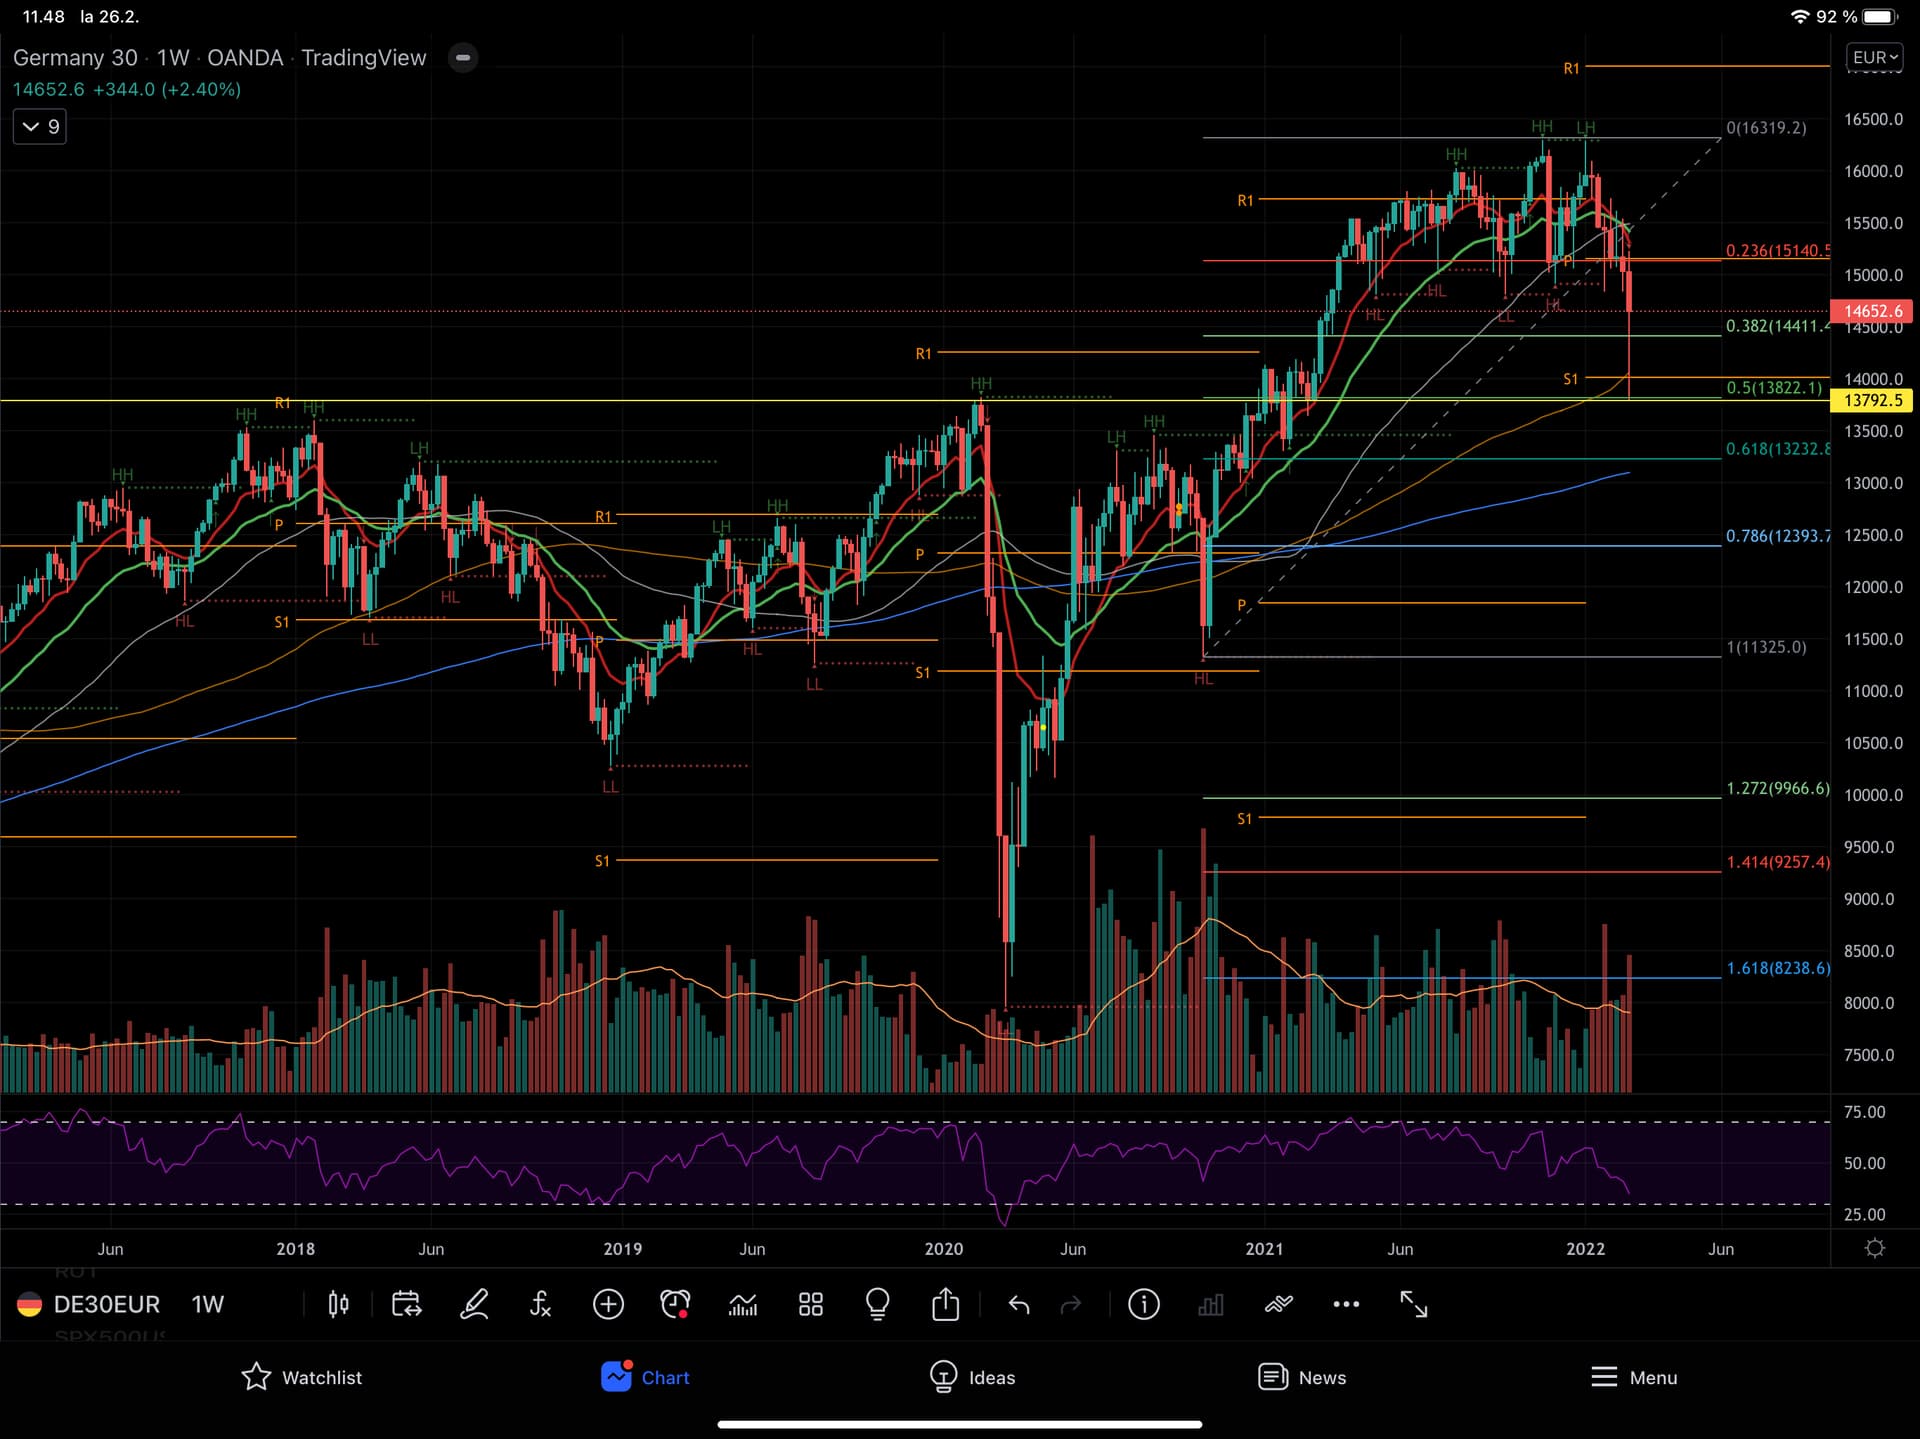This screenshot has height=1439, width=1920.
Task: Share the chart with the share icon
Action: tap(945, 1304)
